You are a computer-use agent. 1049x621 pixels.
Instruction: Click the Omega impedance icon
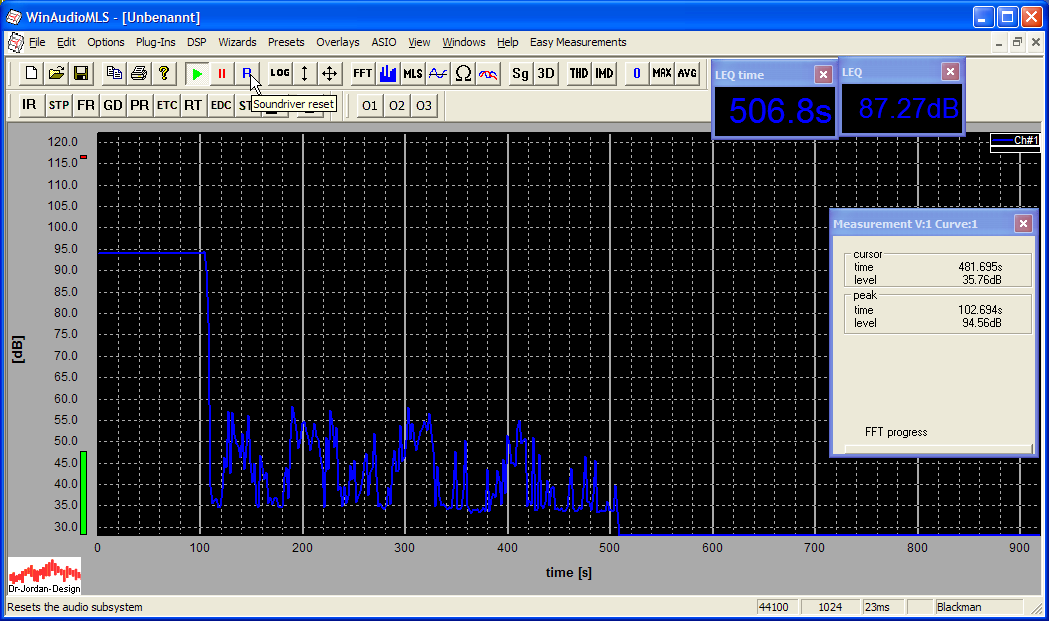(463, 74)
